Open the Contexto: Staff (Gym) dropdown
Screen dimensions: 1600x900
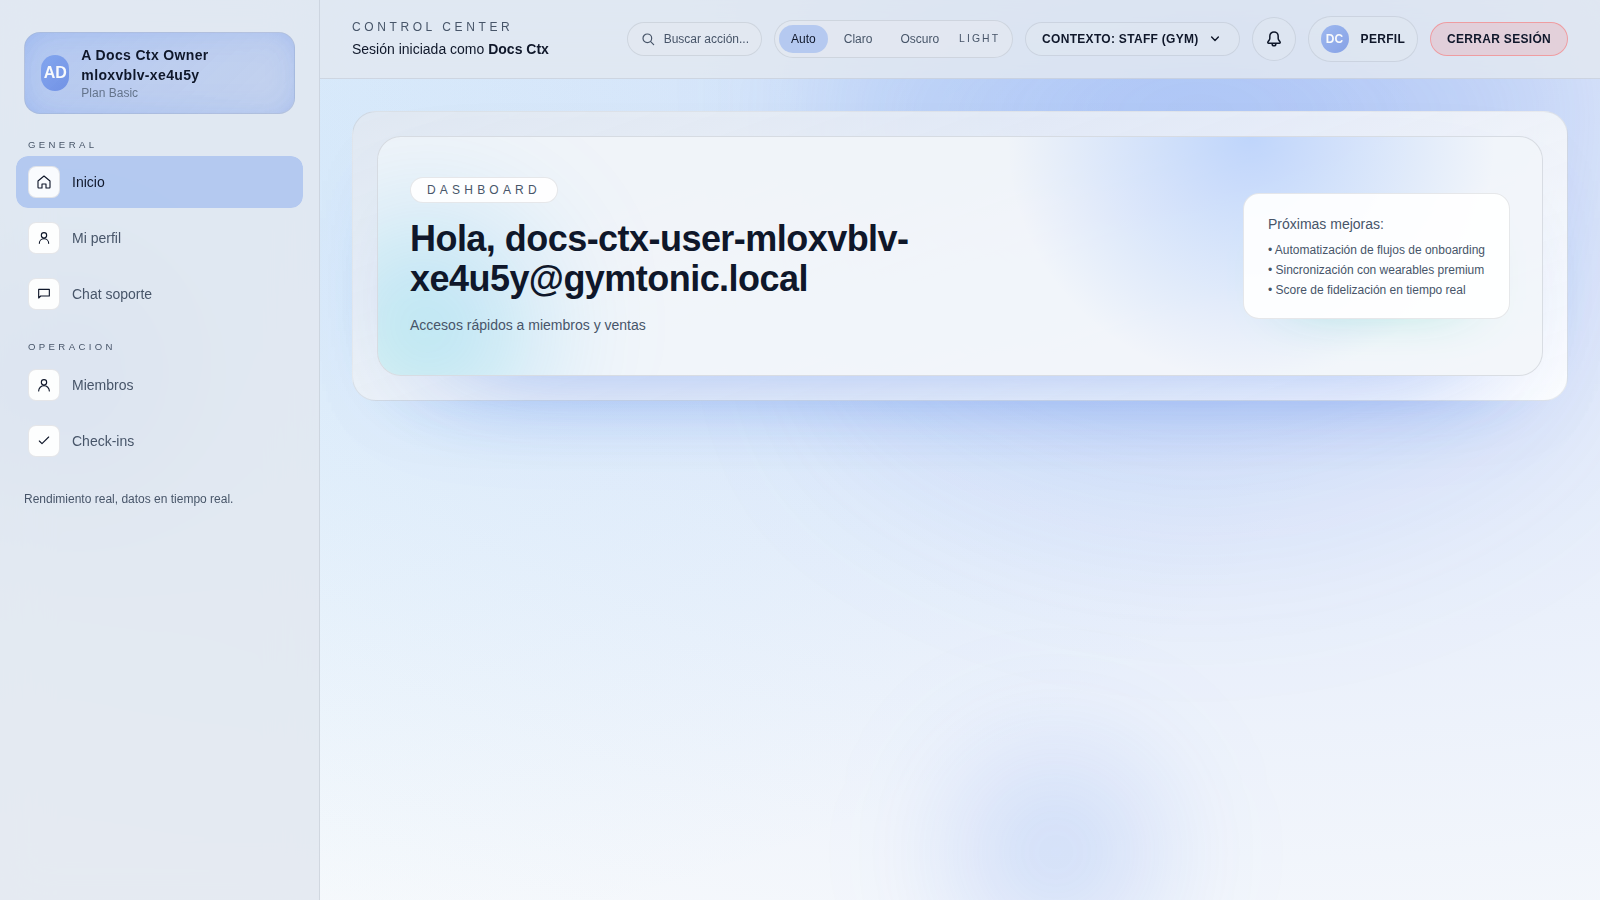point(1119,39)
